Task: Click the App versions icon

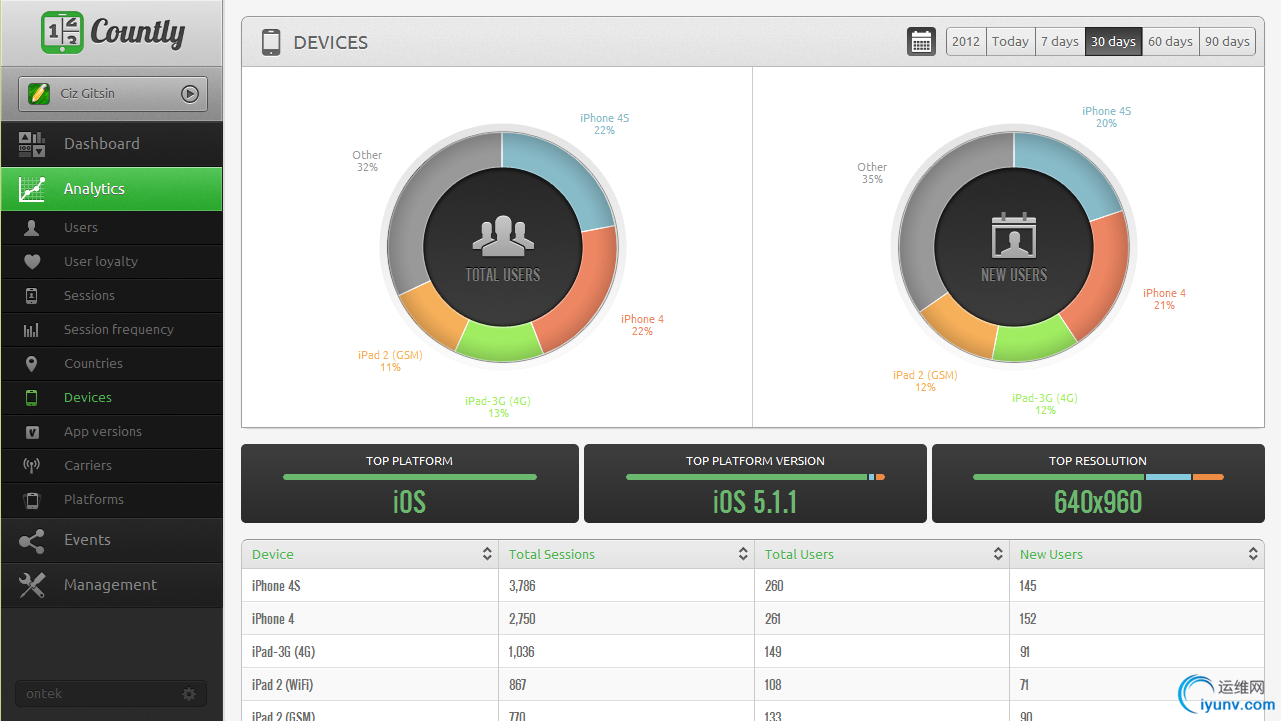Action: (x=32, y=432)
